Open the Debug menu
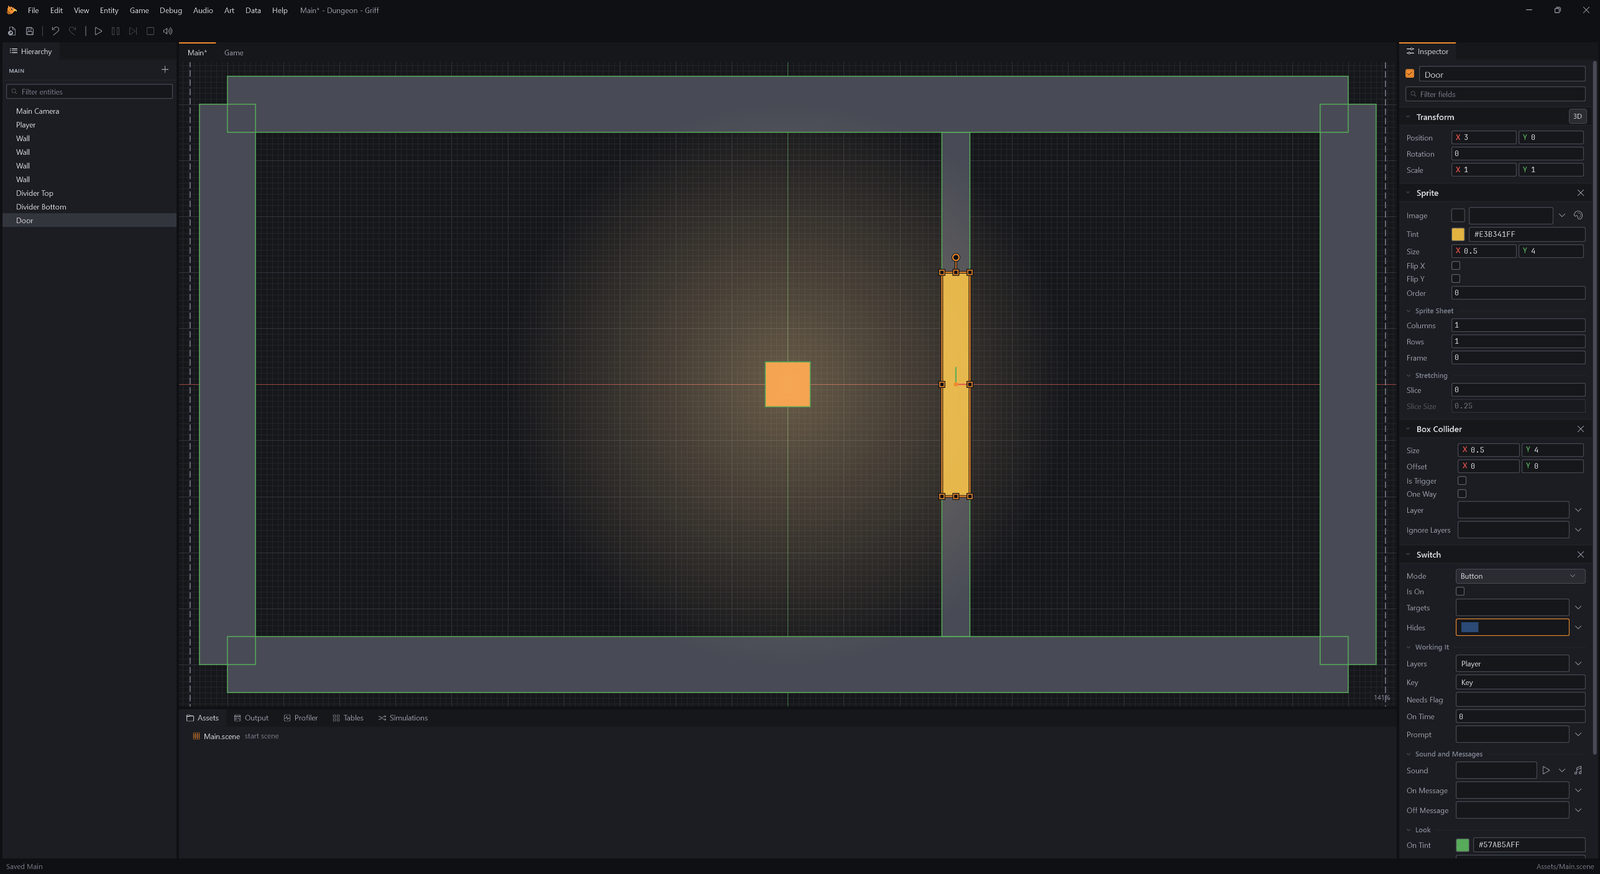 point(171,10)
